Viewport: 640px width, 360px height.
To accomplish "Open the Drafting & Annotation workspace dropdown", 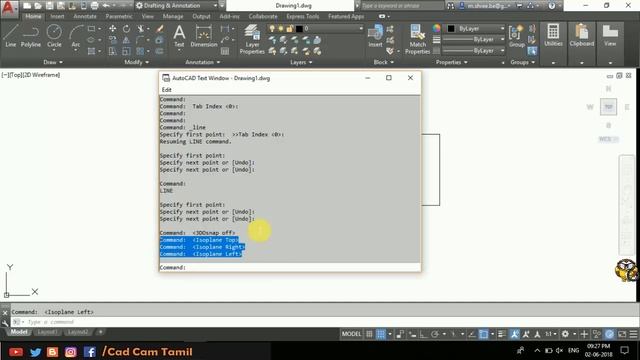I will (176, 6).
